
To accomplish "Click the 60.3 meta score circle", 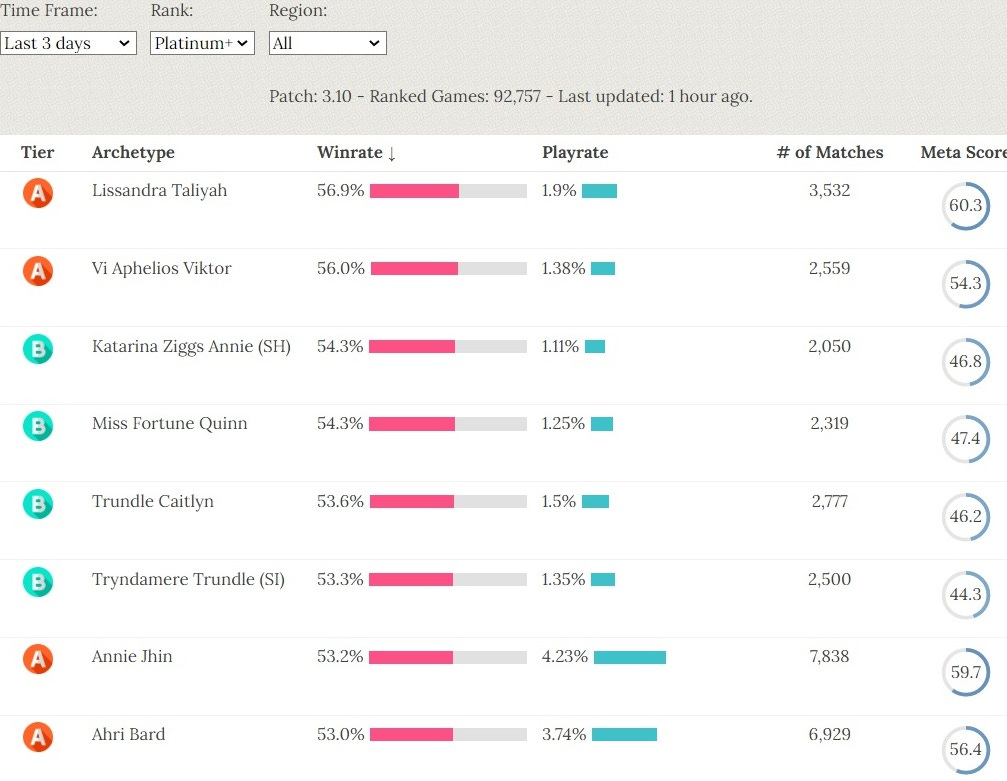I will 966,206.
